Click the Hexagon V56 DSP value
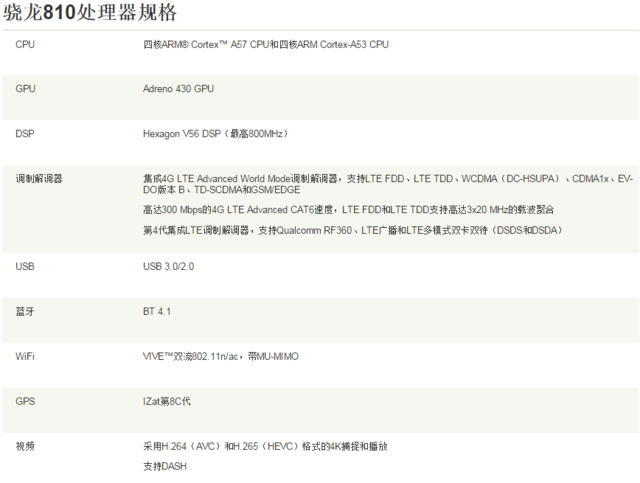The image size is (640, 483). click(x=216, y=134)
